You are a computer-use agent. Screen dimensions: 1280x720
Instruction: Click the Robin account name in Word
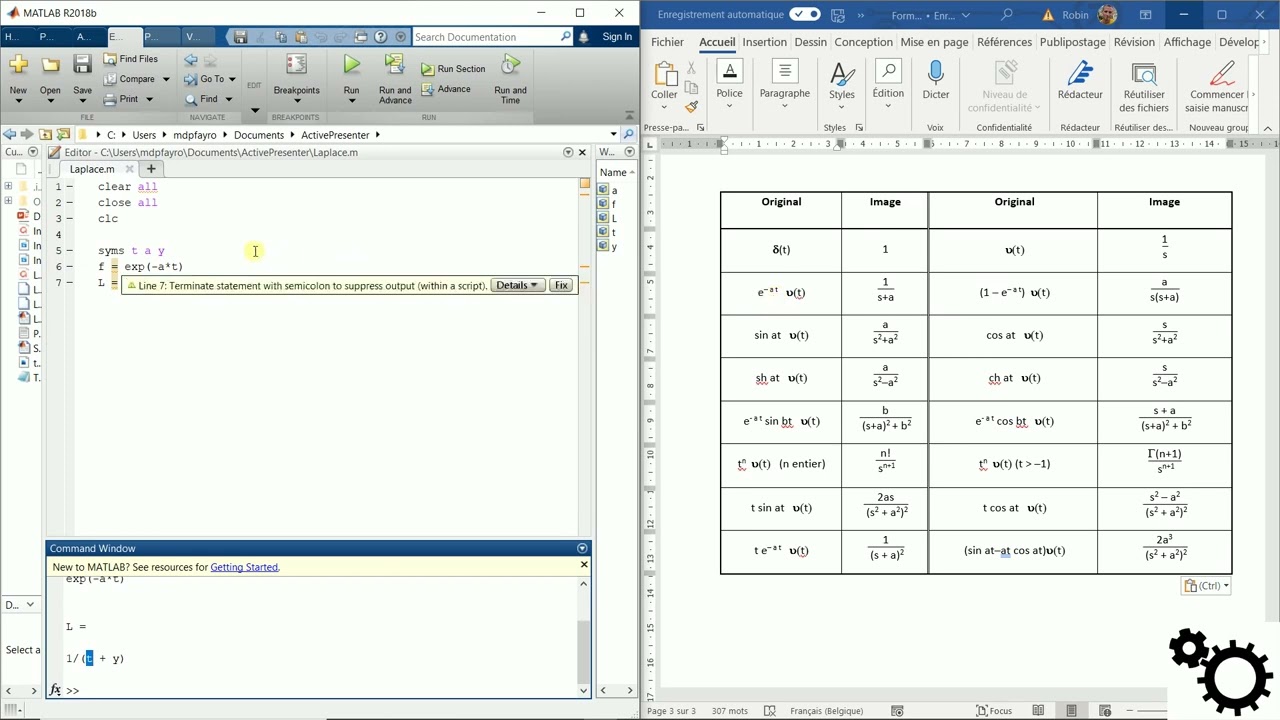coord(1075,15)
